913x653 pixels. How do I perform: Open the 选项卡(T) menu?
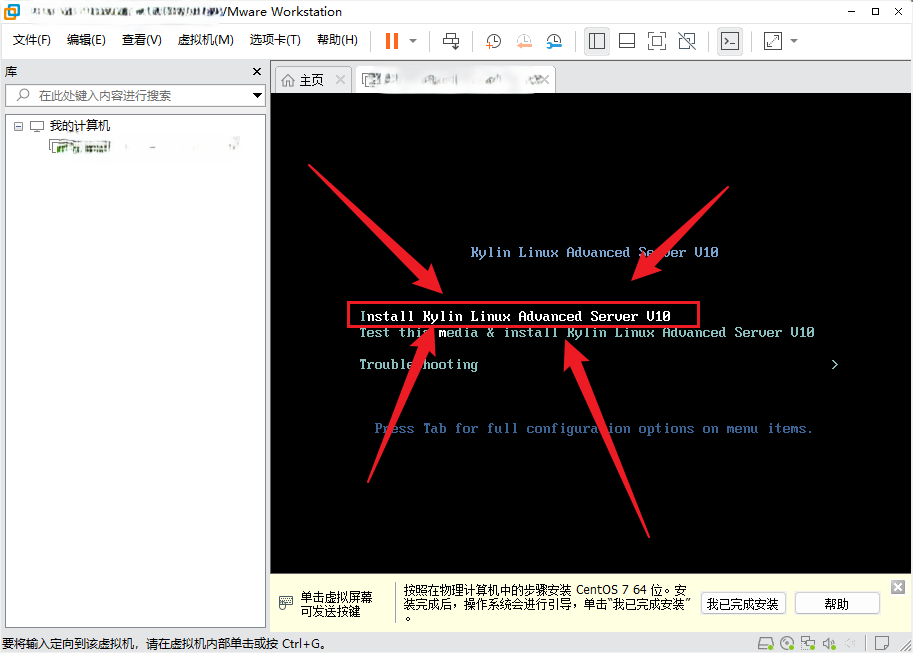[275, 40]
